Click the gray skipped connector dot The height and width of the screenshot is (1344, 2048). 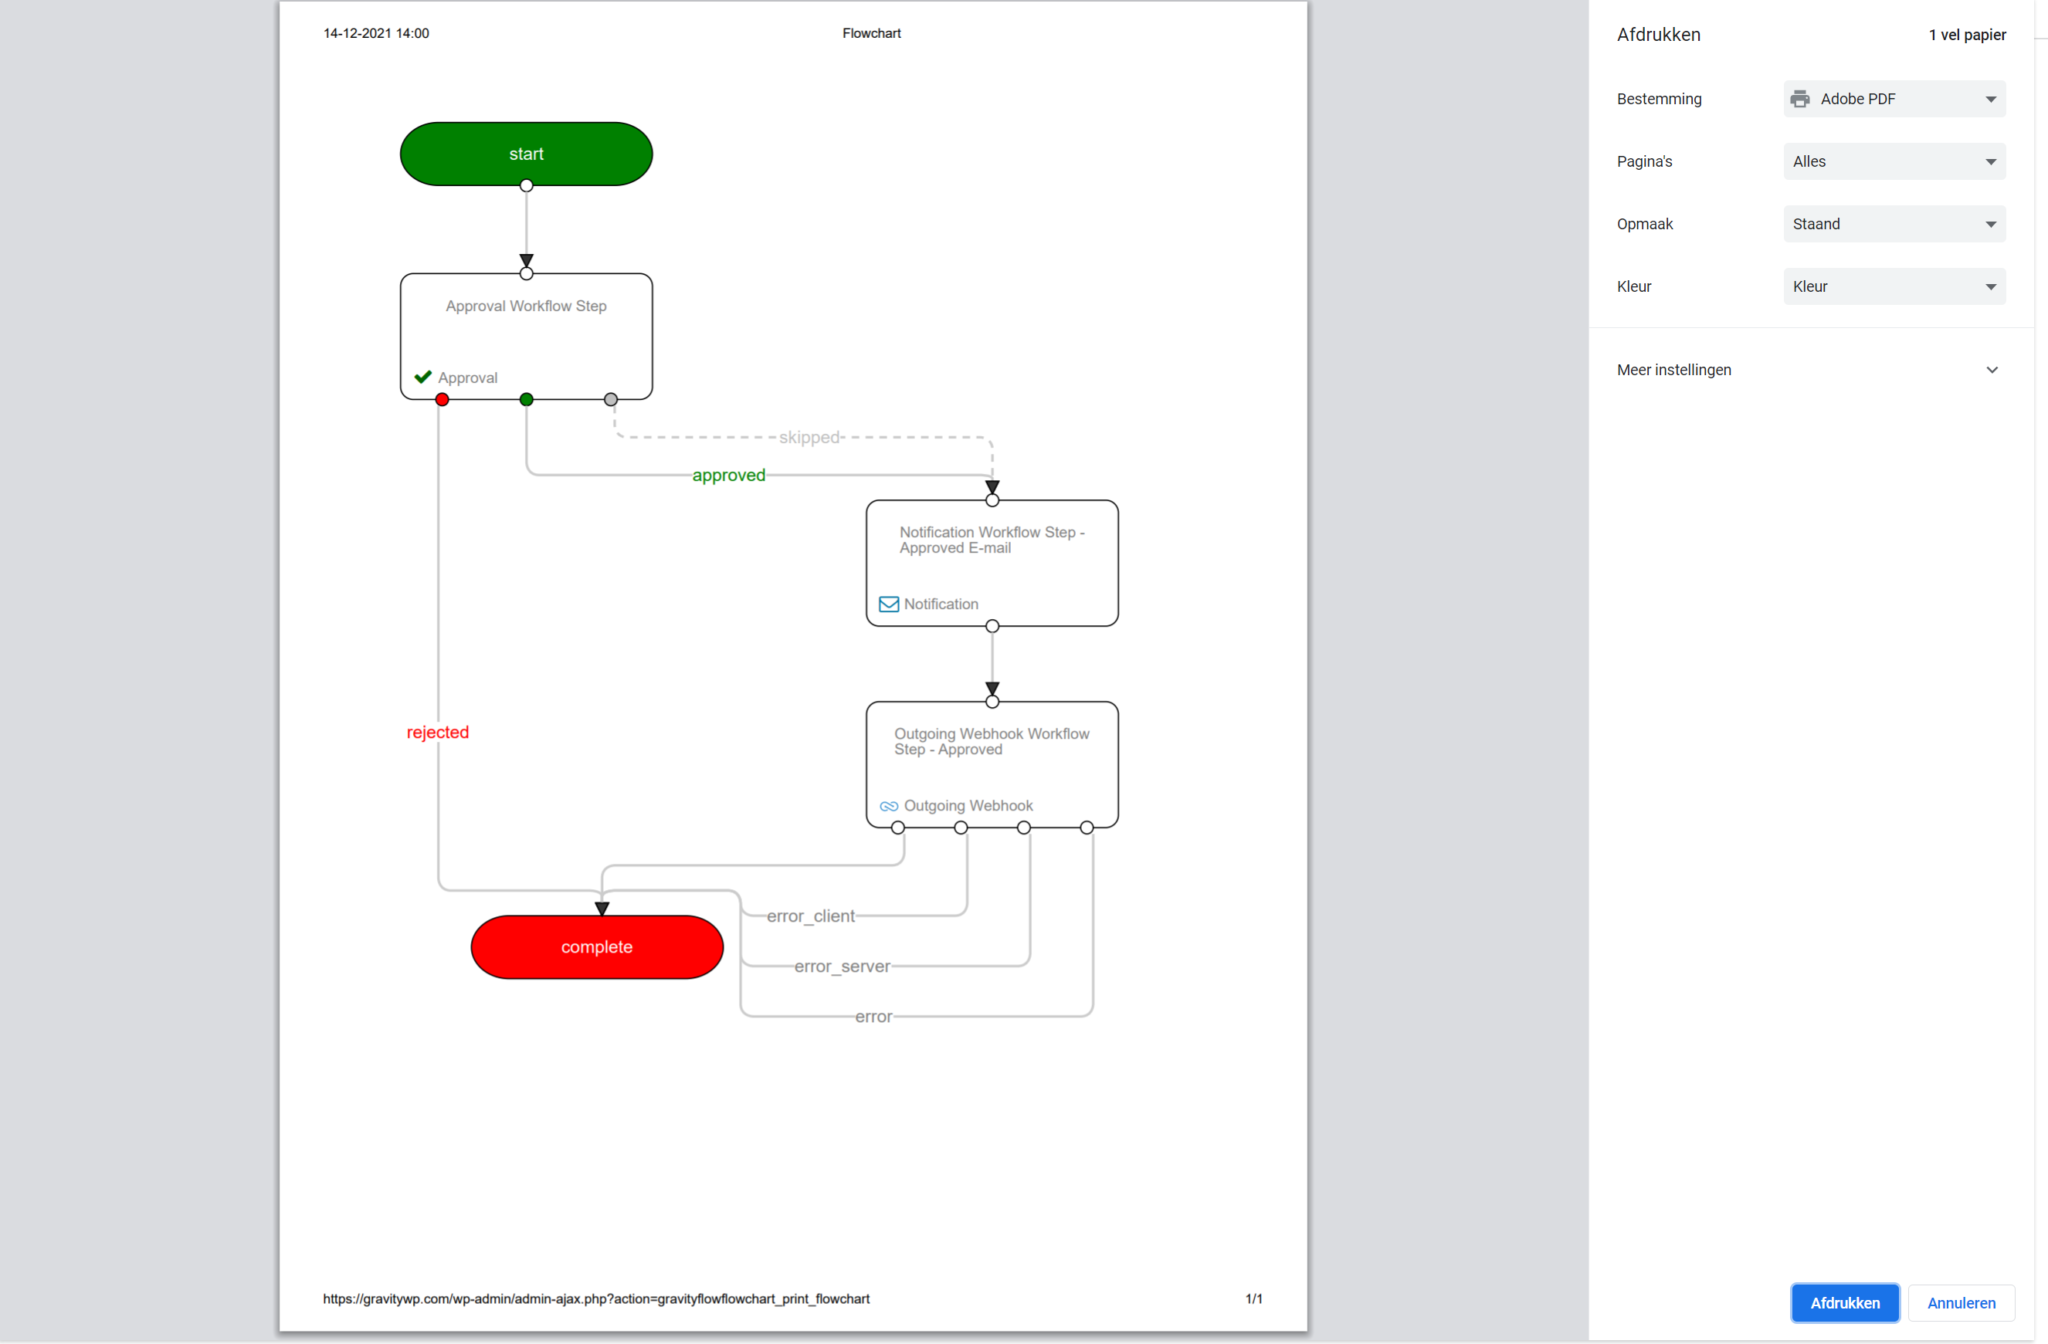point(610,398)
